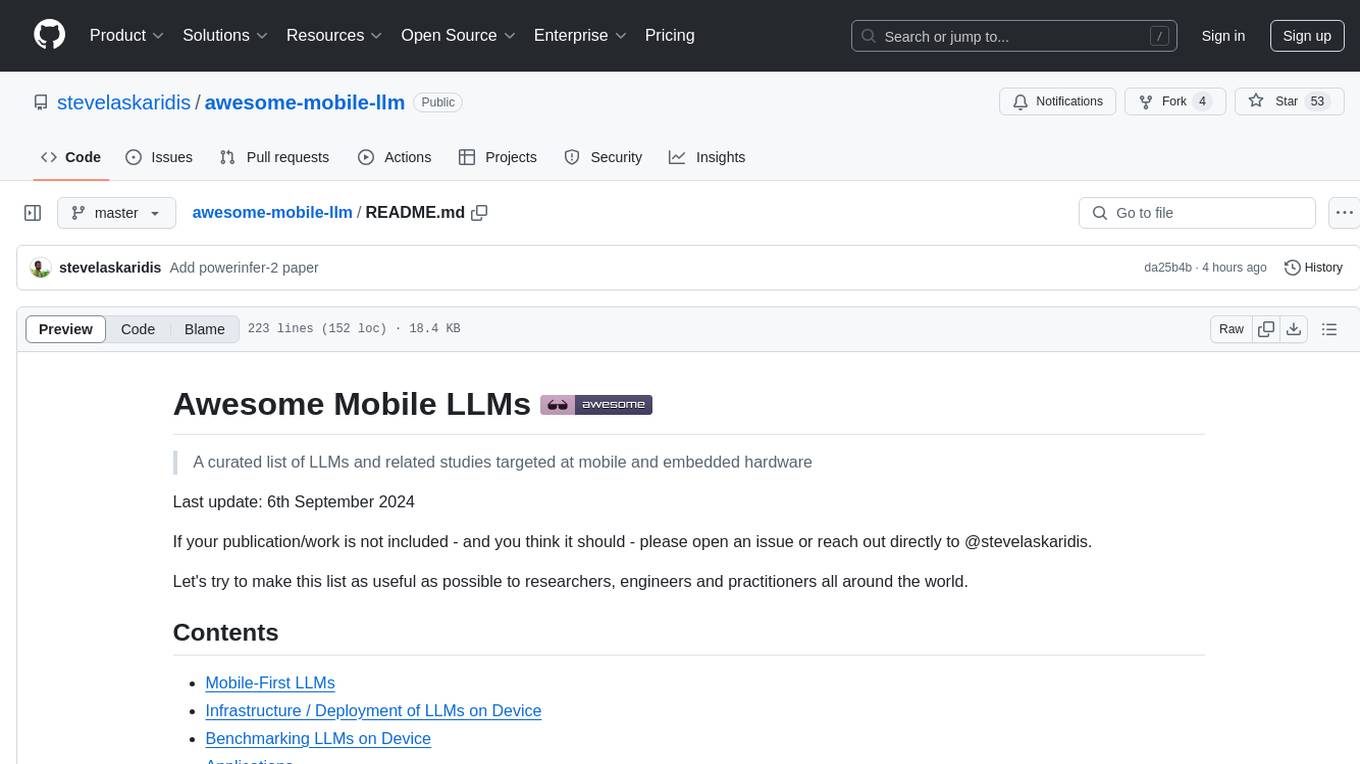Switch to the Code tab
Image resolution: width=1360 pixels, height=764 pixels.
point(71,157)
